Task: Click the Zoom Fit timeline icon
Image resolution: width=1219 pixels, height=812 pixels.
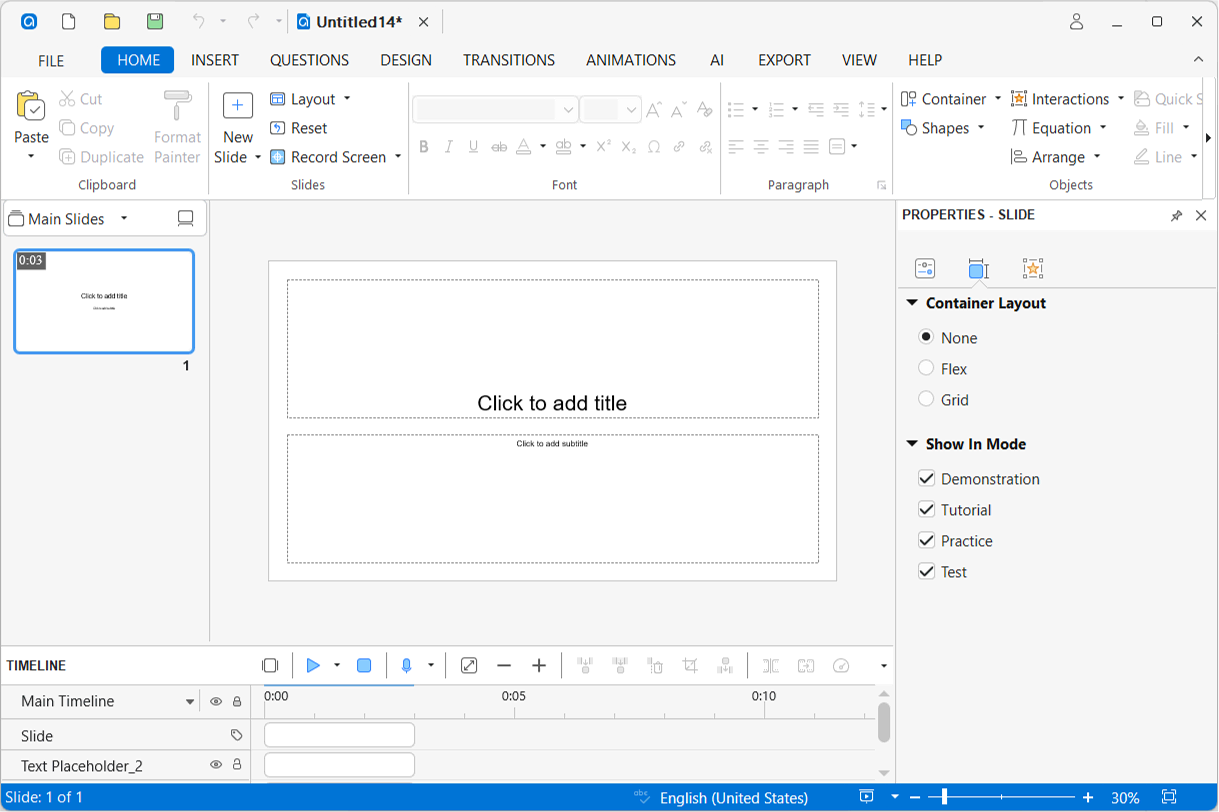Action: tap(468, 665)
